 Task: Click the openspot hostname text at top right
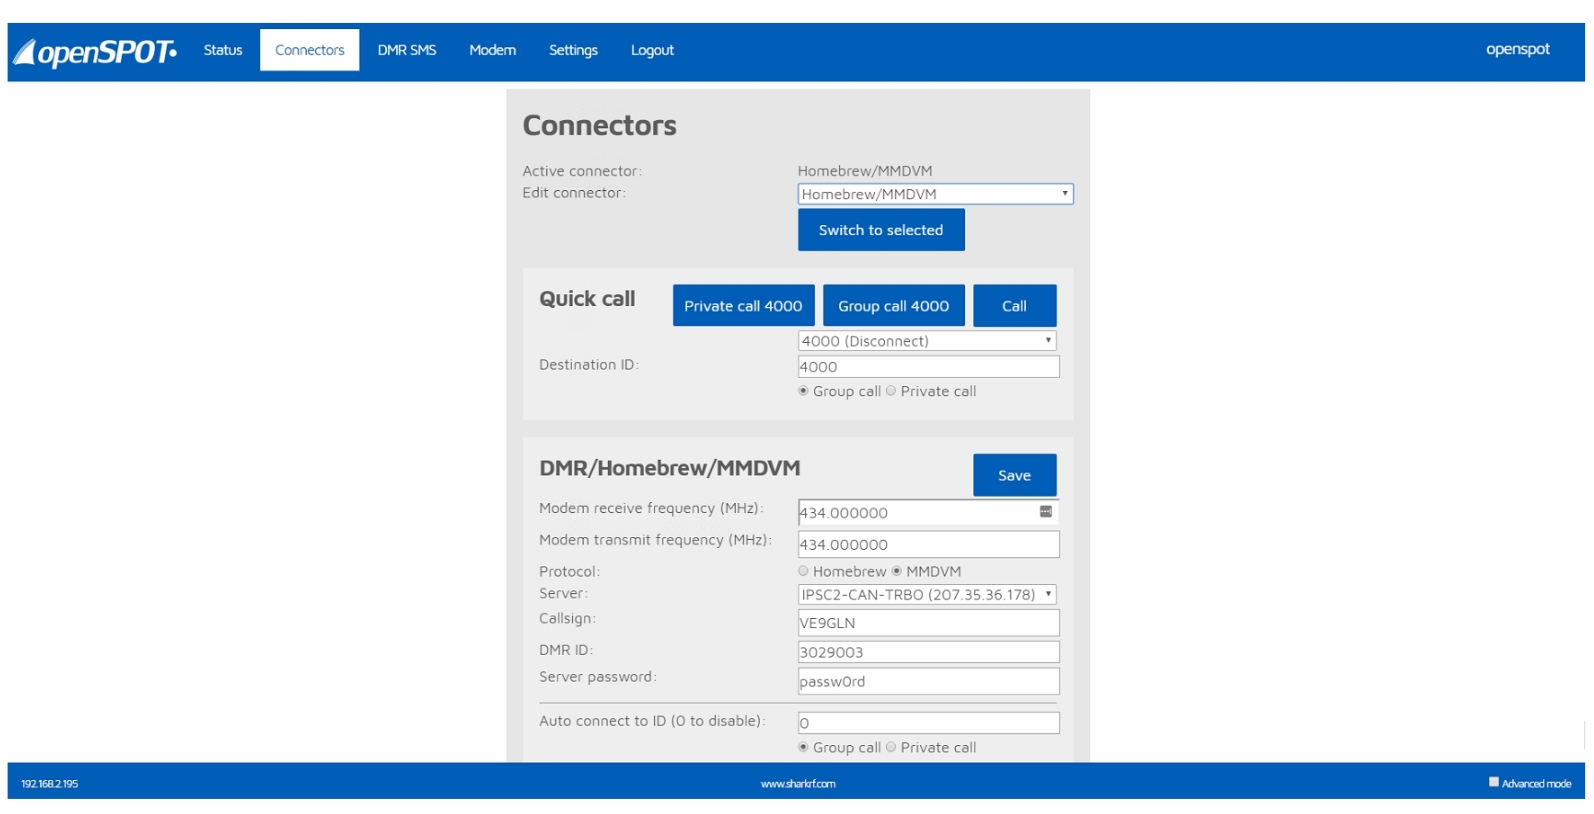(1517, 49)
